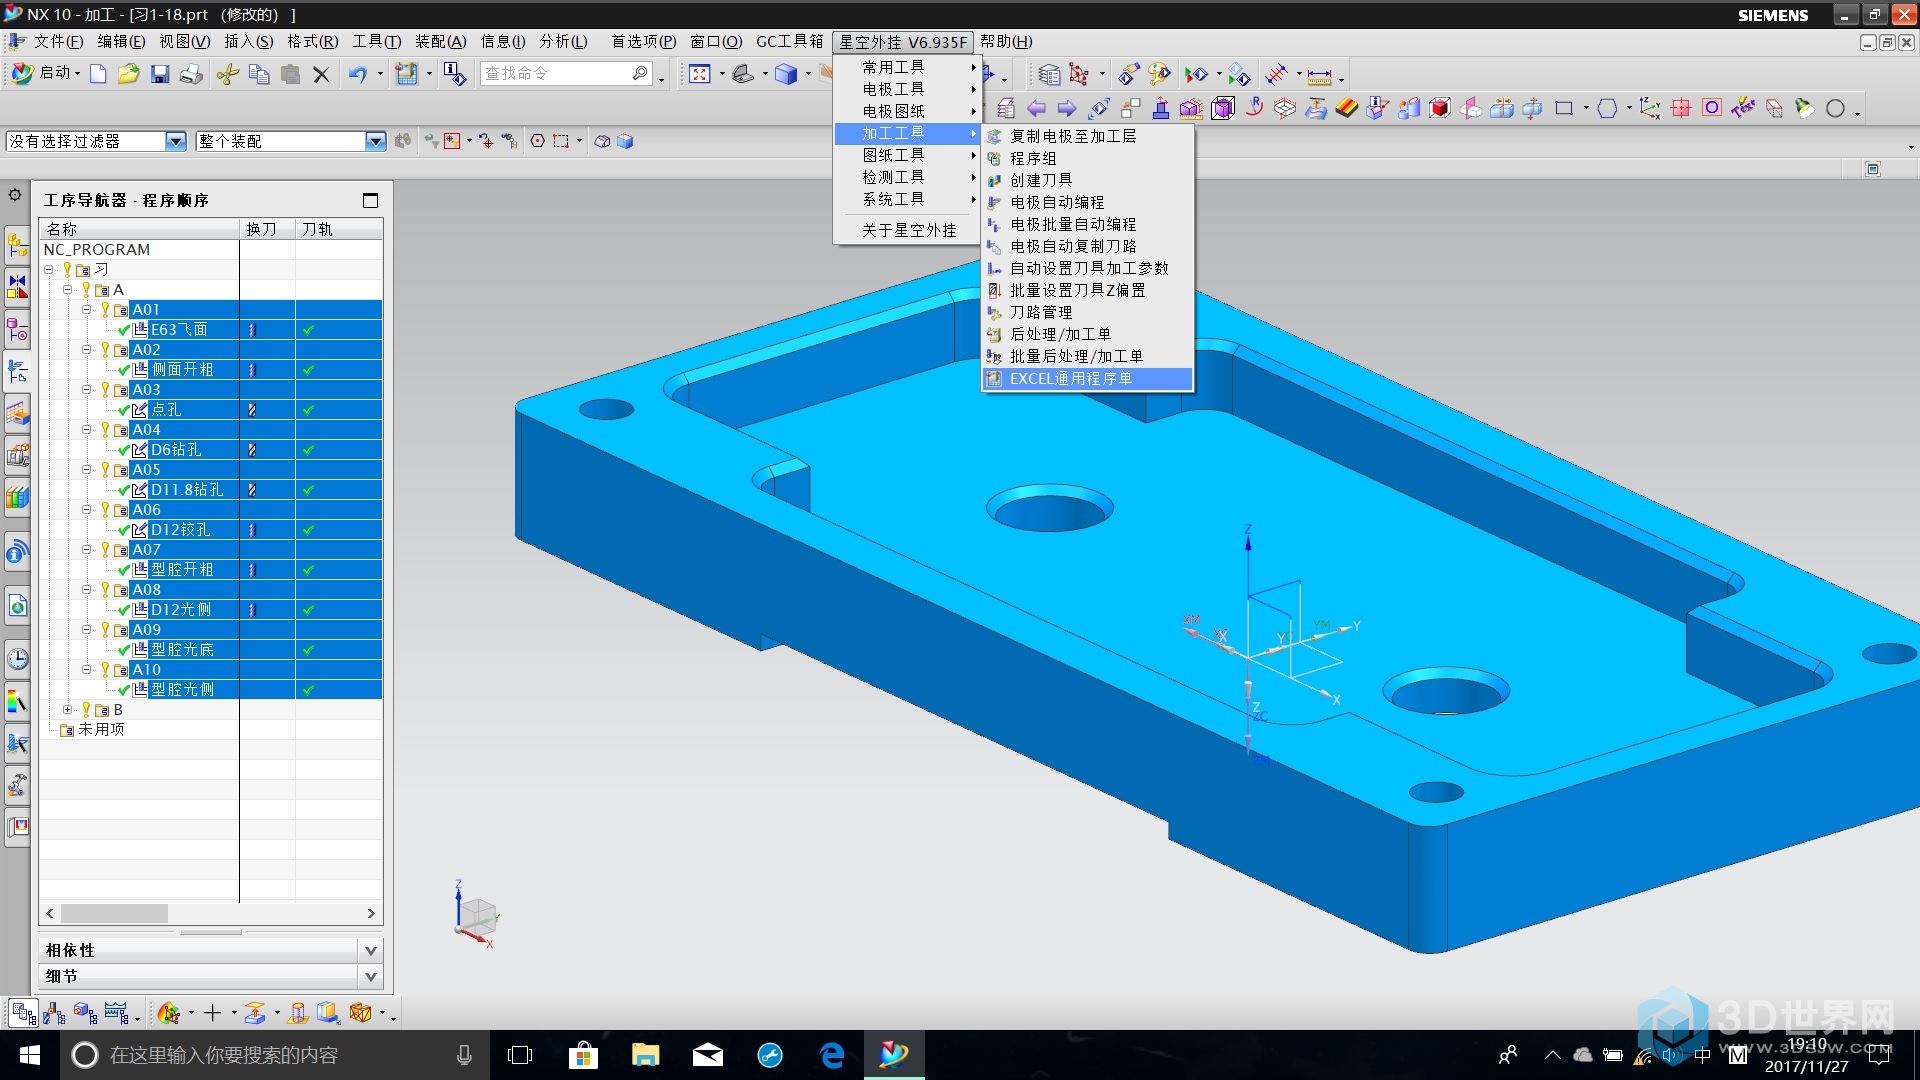Click the XYZ coordinate system icon
Screen dimensions: 1920x1080
(1650, 108)
